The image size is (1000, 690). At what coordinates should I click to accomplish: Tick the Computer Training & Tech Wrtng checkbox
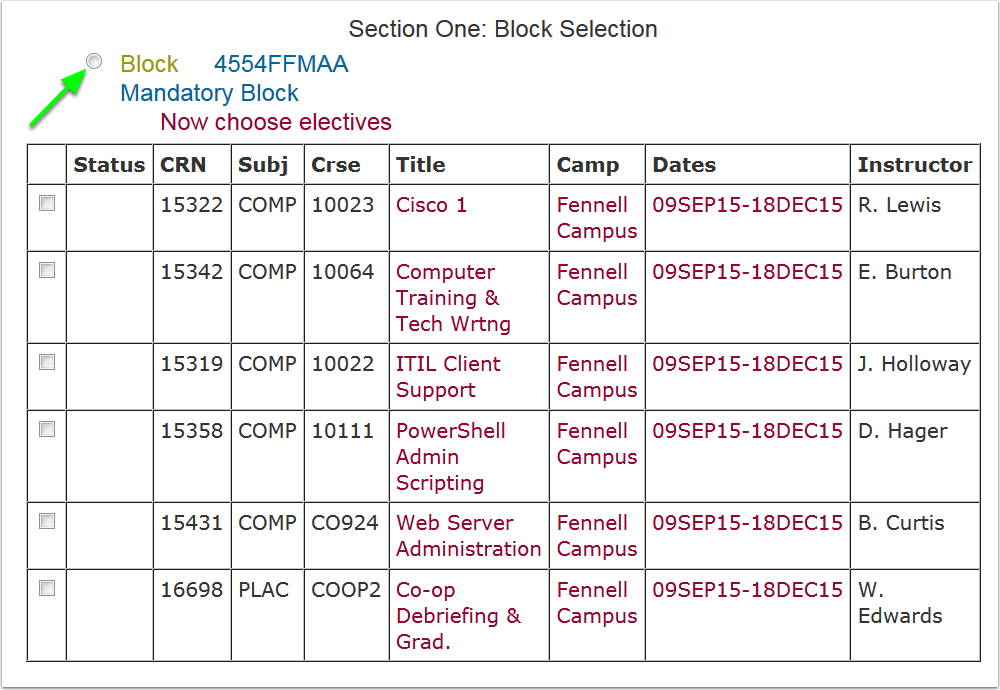tap(47, 270)
